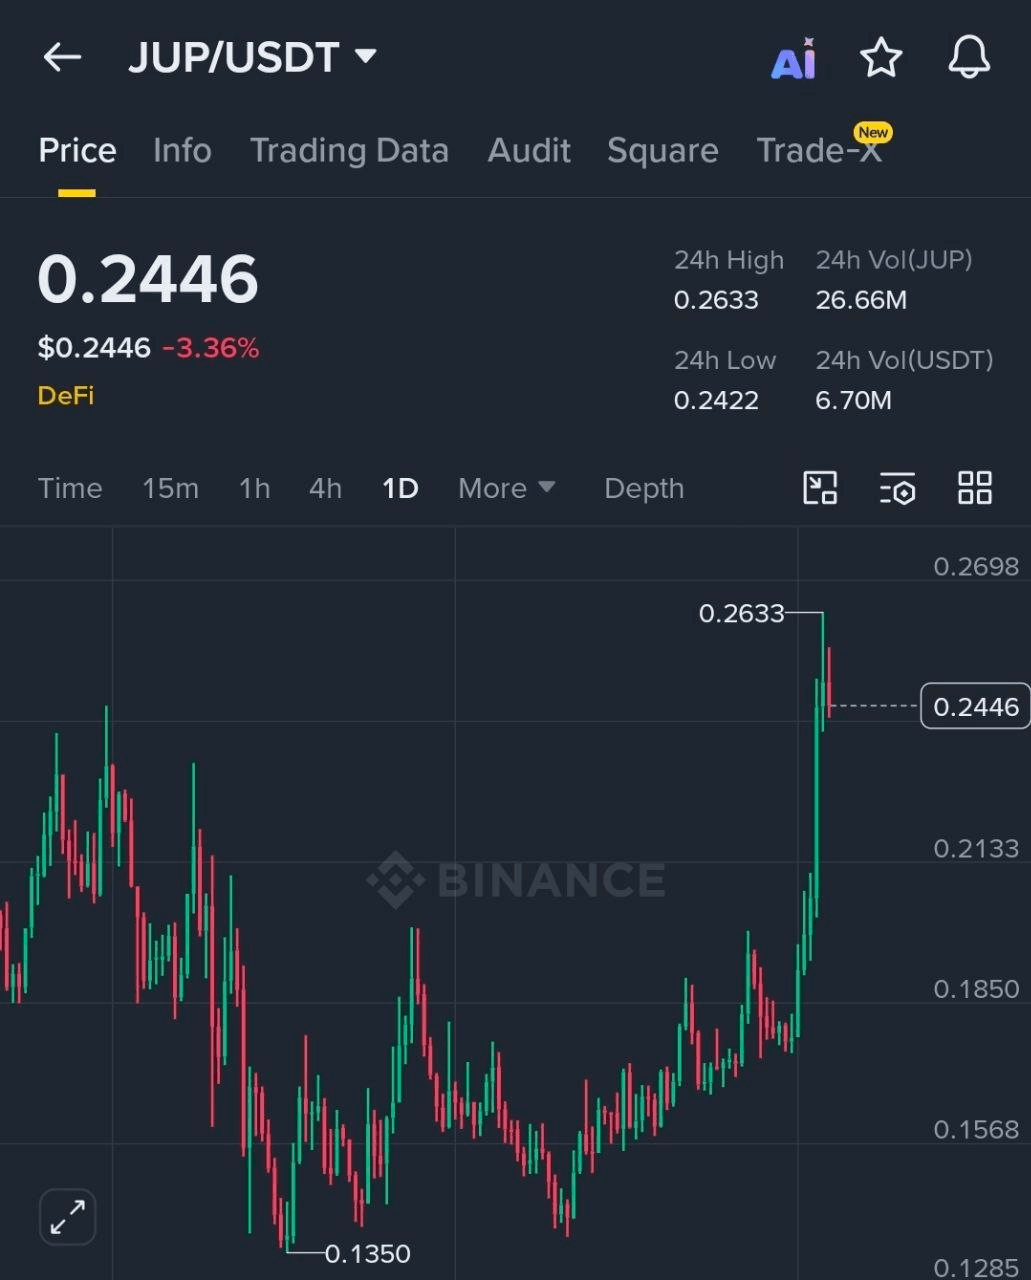The height and width of the screenshot is (1280, 1031).
Task: Tap the 0.2133 axis price label
Action: coord(975,849)
